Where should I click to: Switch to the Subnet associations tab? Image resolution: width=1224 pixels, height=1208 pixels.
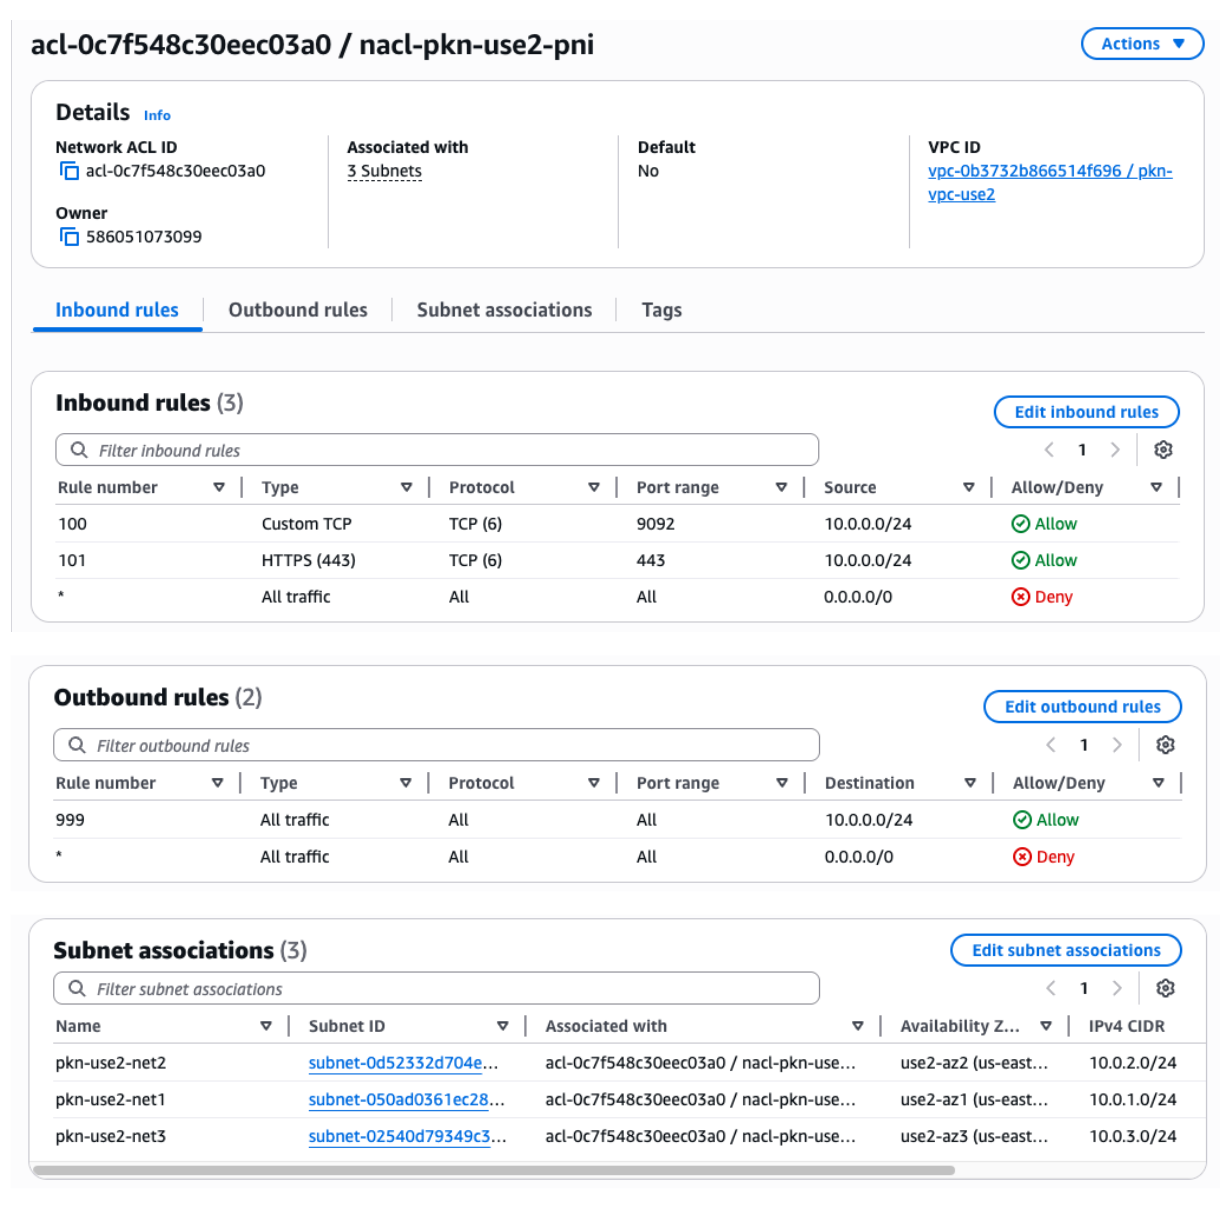coord(504,310)
